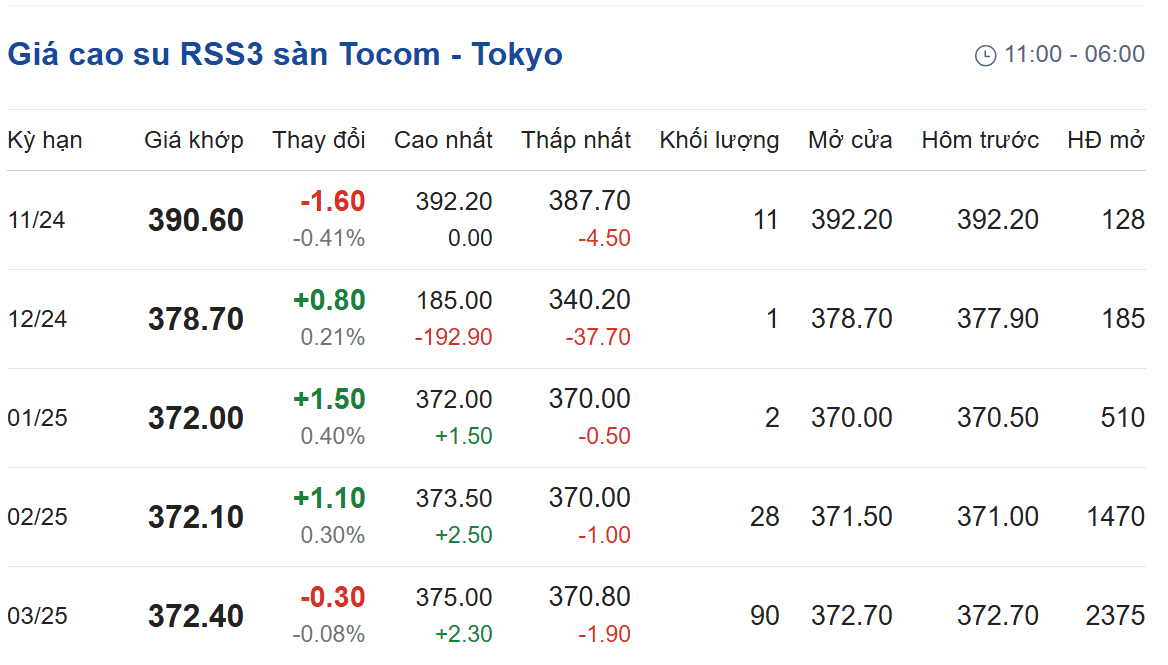Screen dimensions: 1168x665
Task: Select the -192.90 high change value
Action: point(454,337)
